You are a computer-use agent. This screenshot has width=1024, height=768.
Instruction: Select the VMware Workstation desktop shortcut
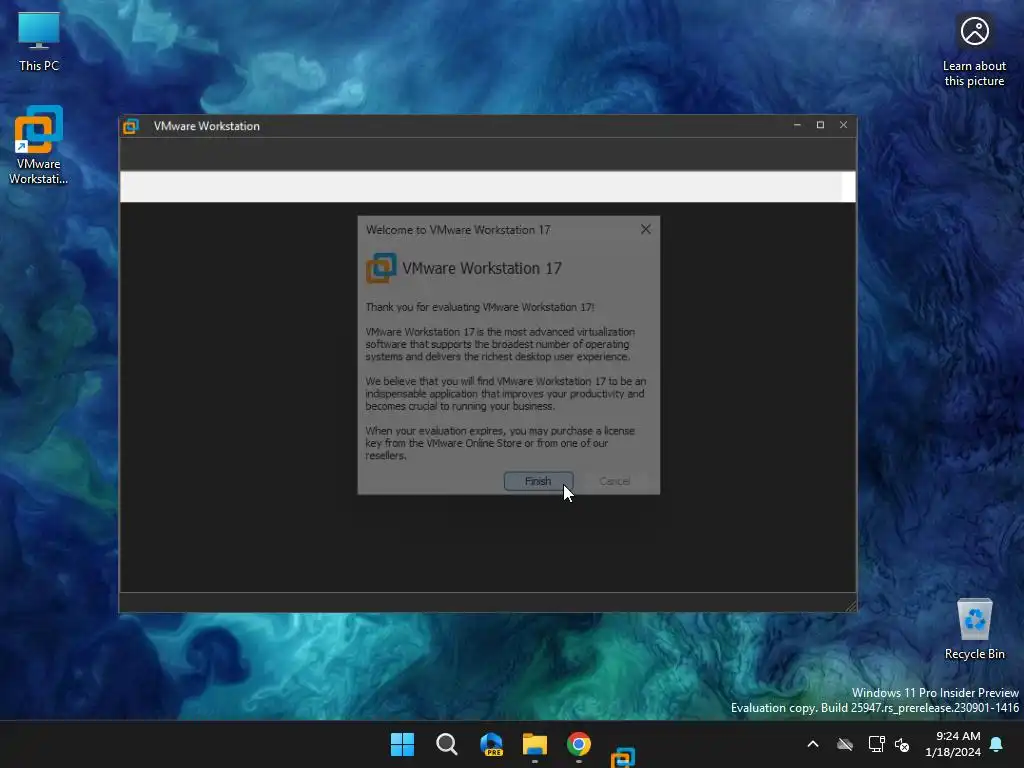(39, 145)
